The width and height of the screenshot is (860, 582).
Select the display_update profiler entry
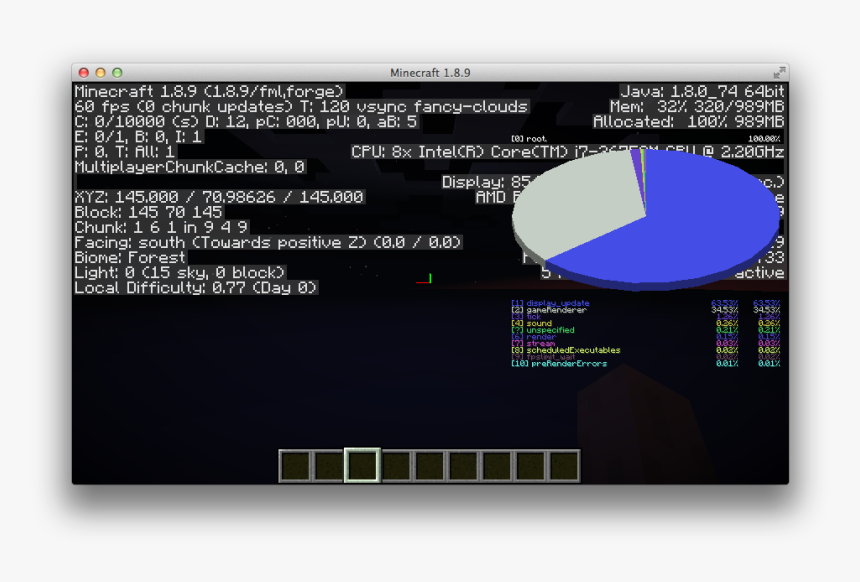pos(551,301)
